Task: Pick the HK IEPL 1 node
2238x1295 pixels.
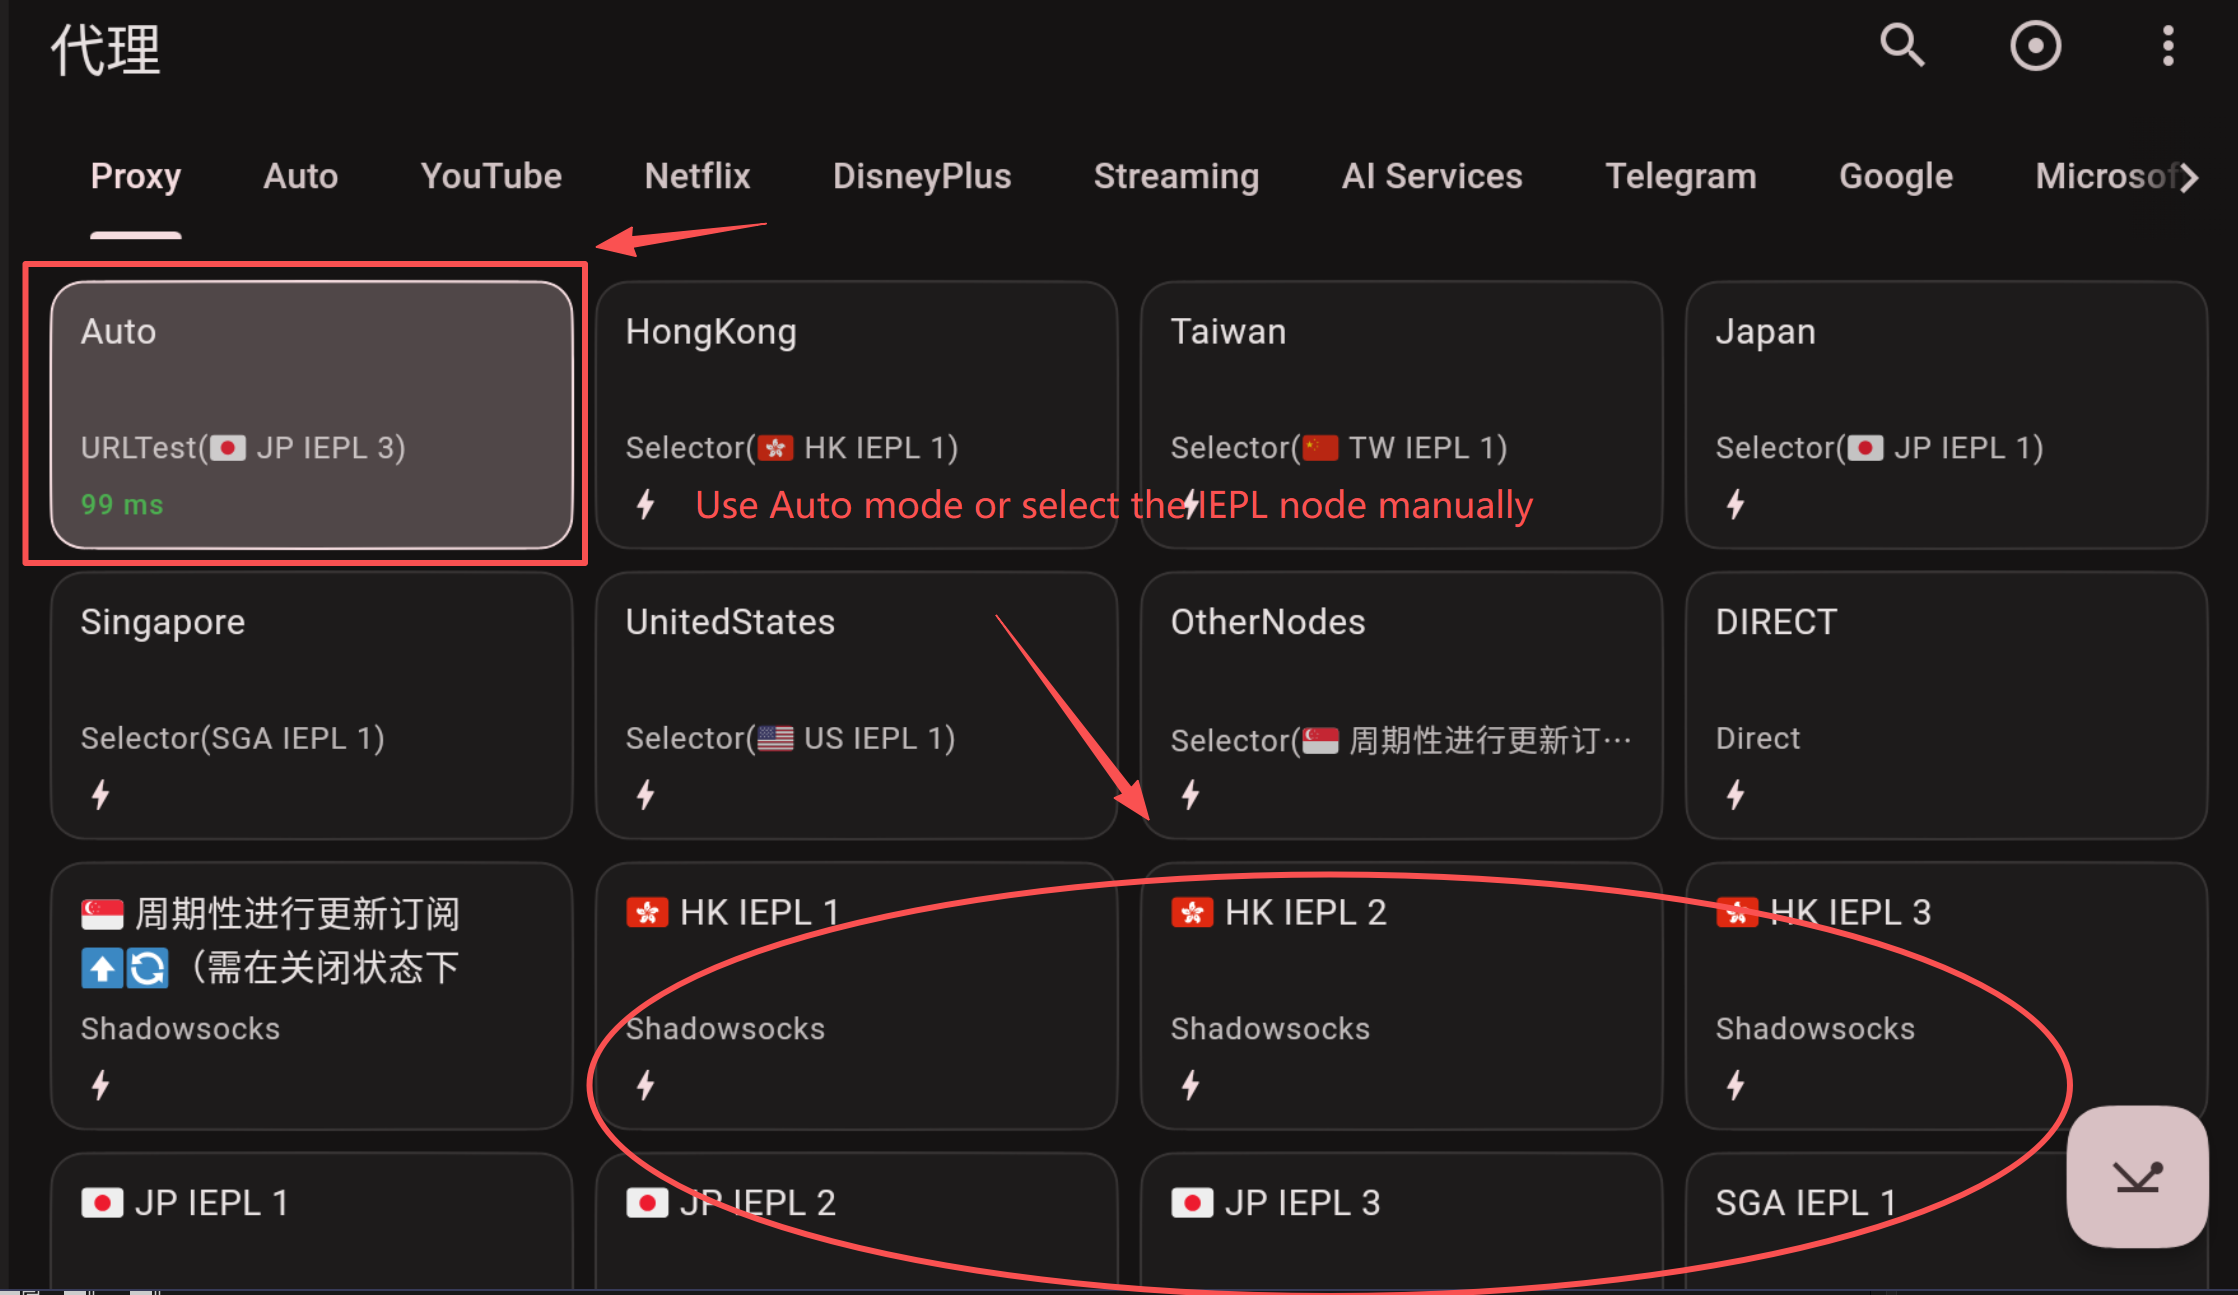Action: 857,996
